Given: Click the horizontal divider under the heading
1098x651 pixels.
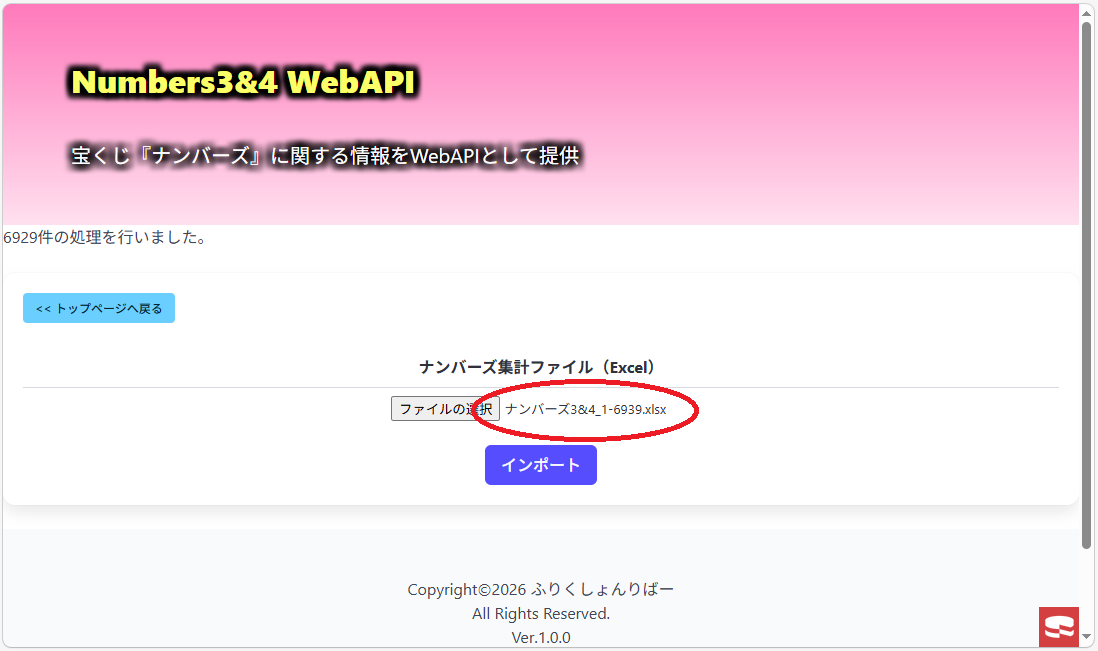Looking at the screenshot, I should 541,387.
